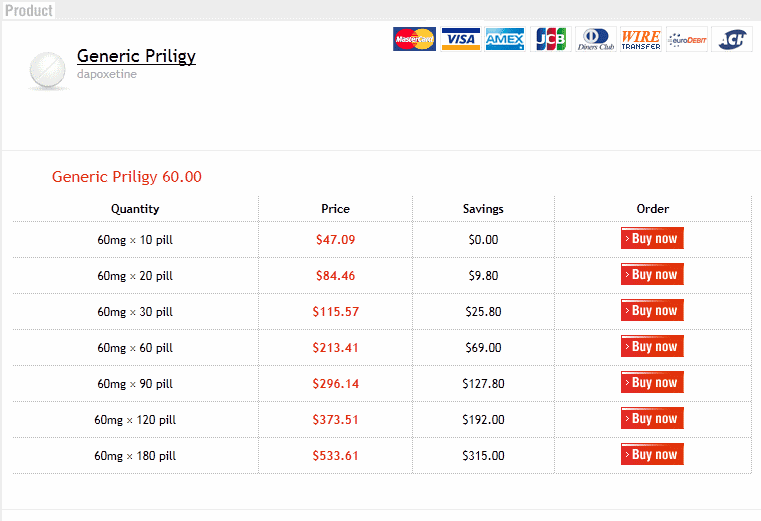Click the AMEX payment icon
The image size is (761, 521).
click(x=505, y=39)
